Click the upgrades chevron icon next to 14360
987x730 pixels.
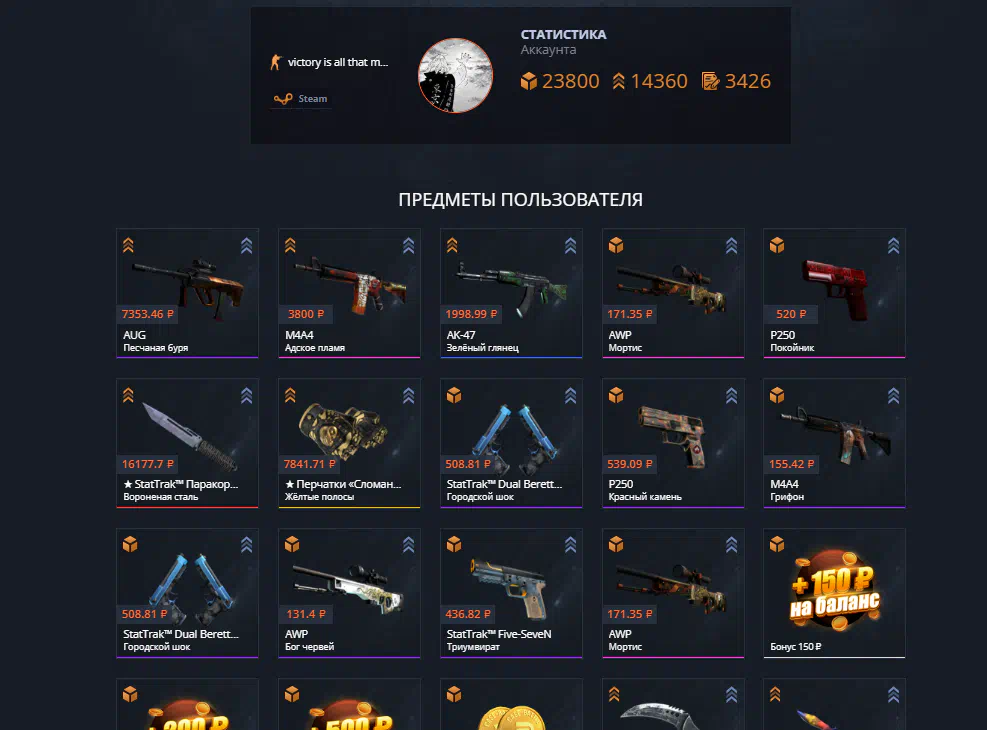coord(618,81)
